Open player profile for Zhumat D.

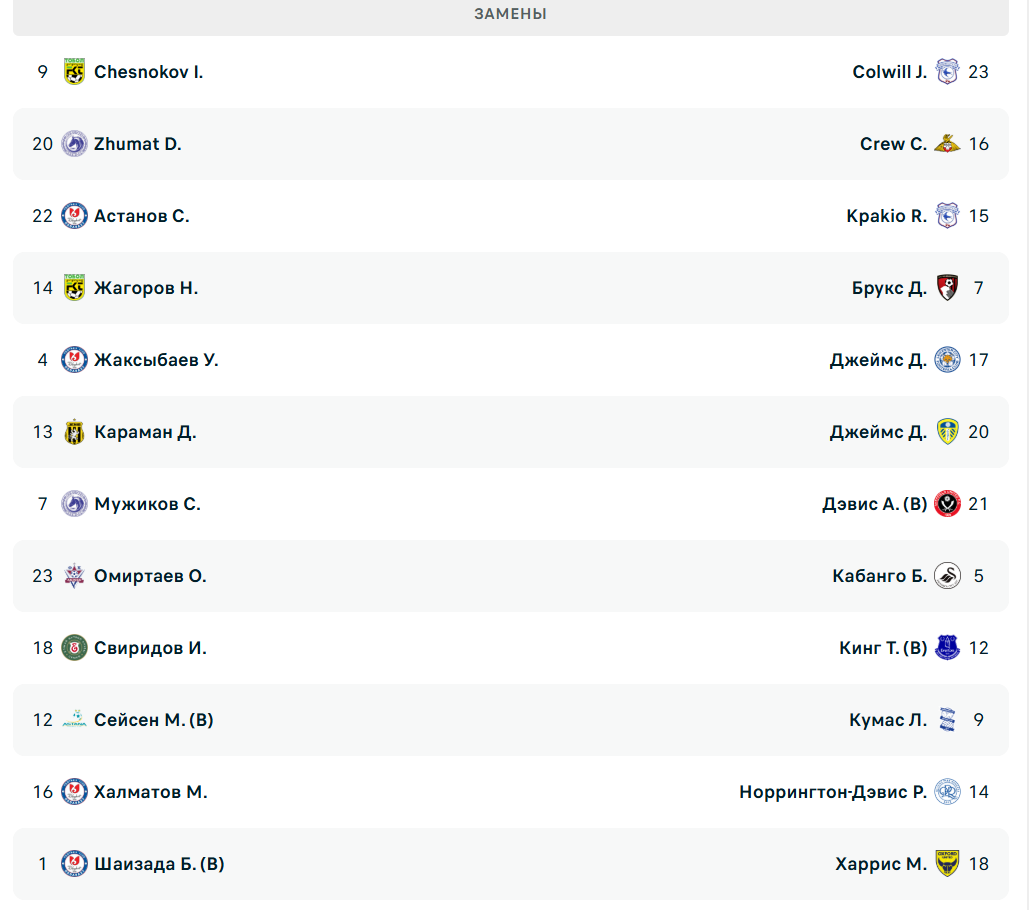click(138, 144)
